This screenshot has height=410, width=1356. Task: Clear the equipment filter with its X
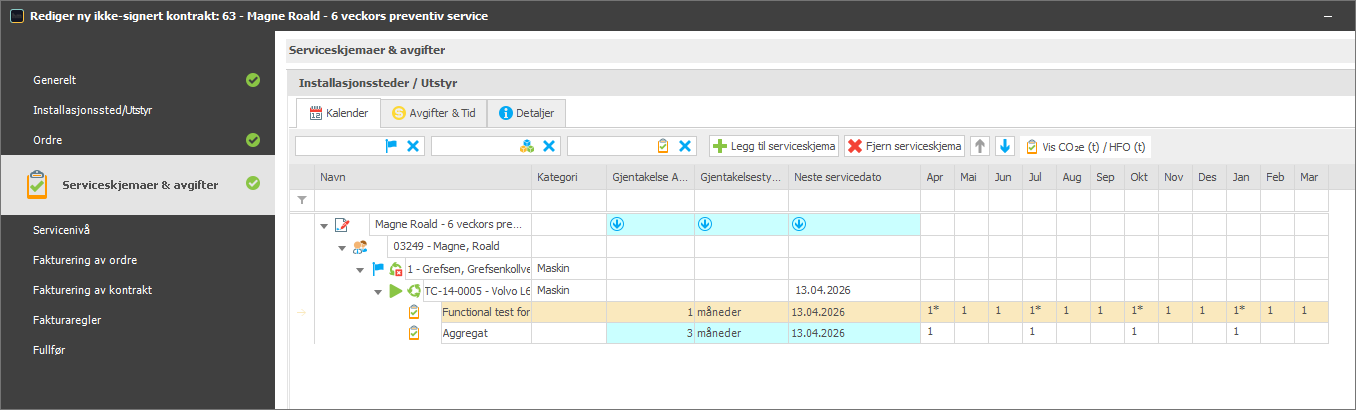(x=549, y=146)
